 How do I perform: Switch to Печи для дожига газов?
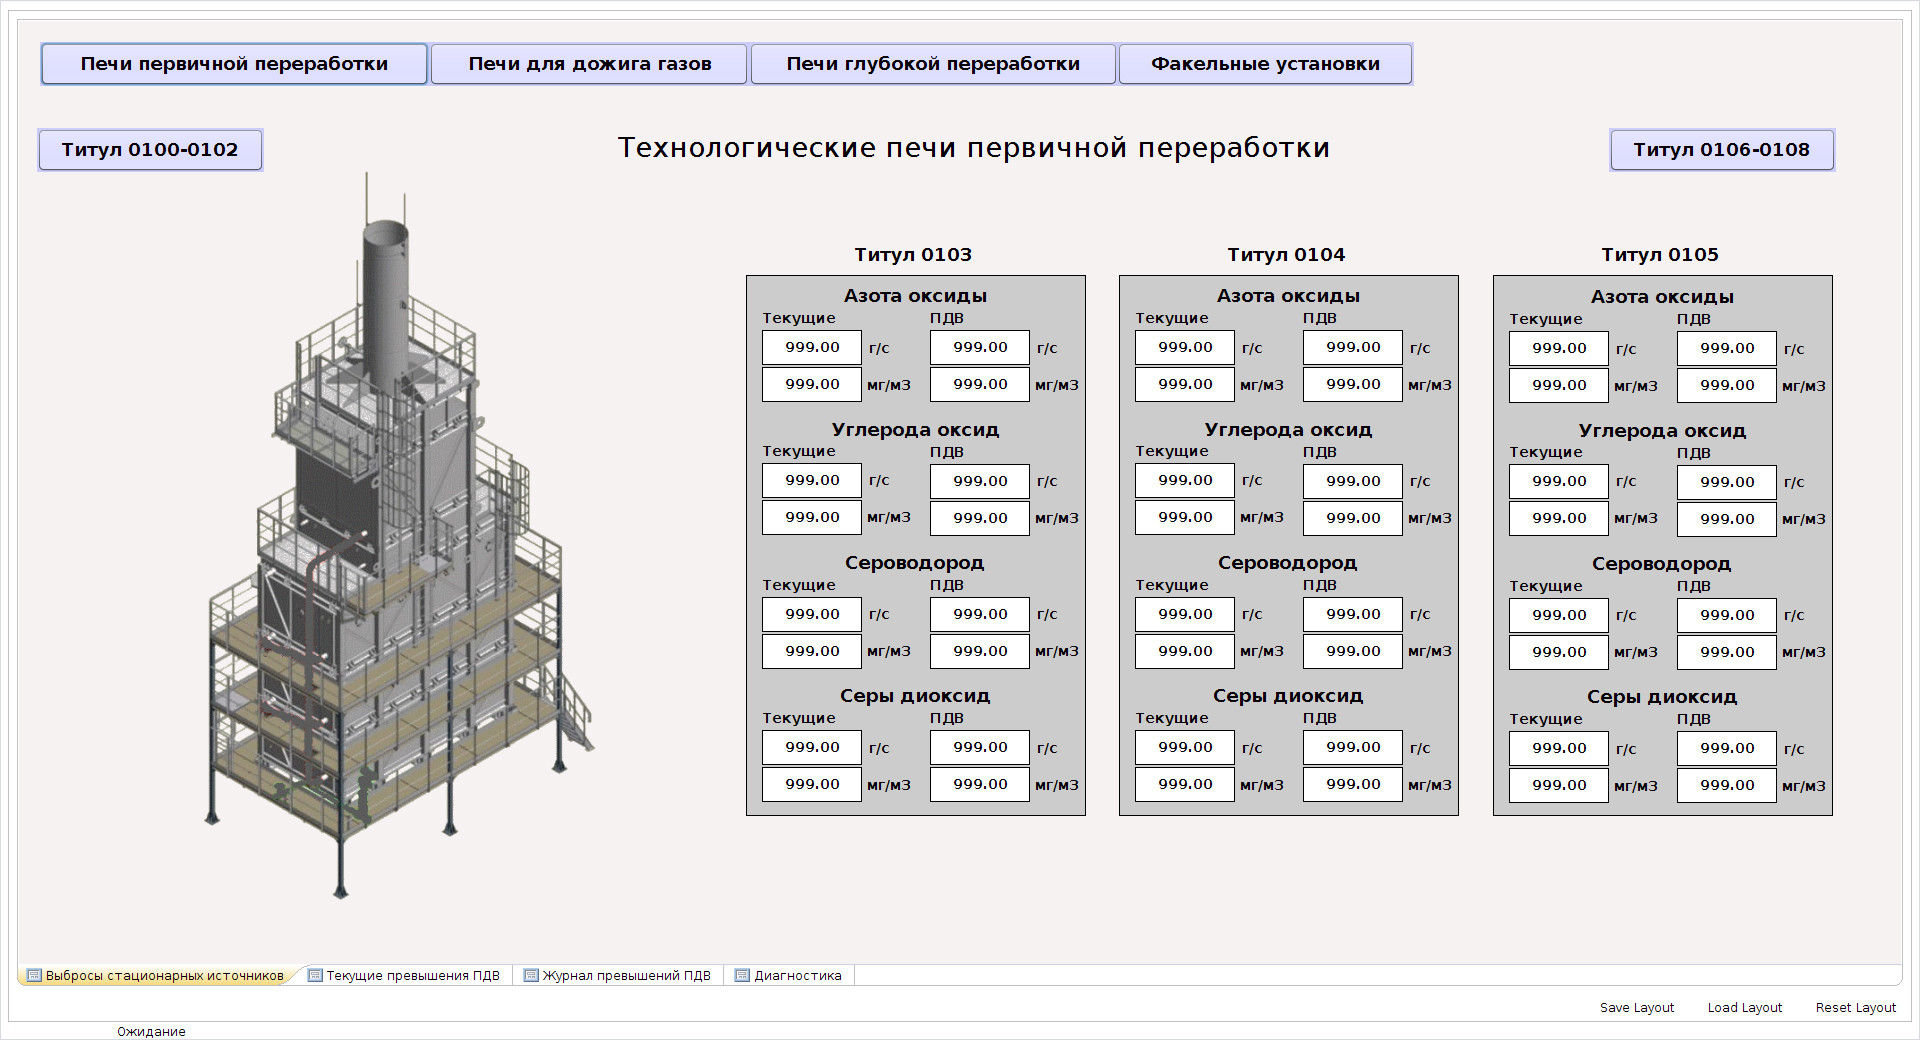pyautogui.click(x=589, y=64)
